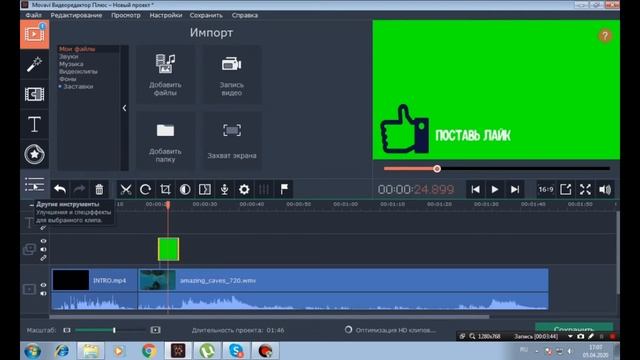Select Видеоклипы in import list
The image size is (640, 360).
(x=78, y=71)
